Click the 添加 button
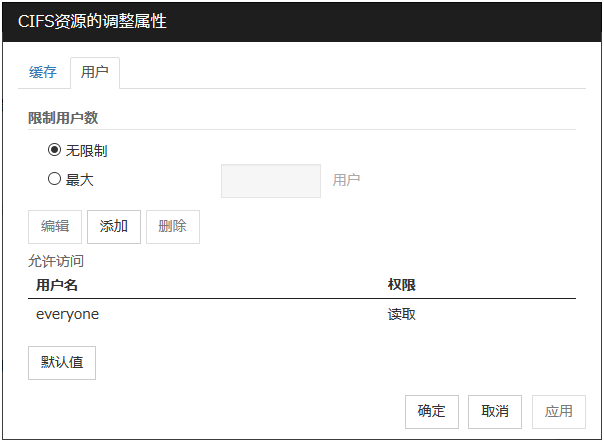Screen dimensions: 604x442 114,226
